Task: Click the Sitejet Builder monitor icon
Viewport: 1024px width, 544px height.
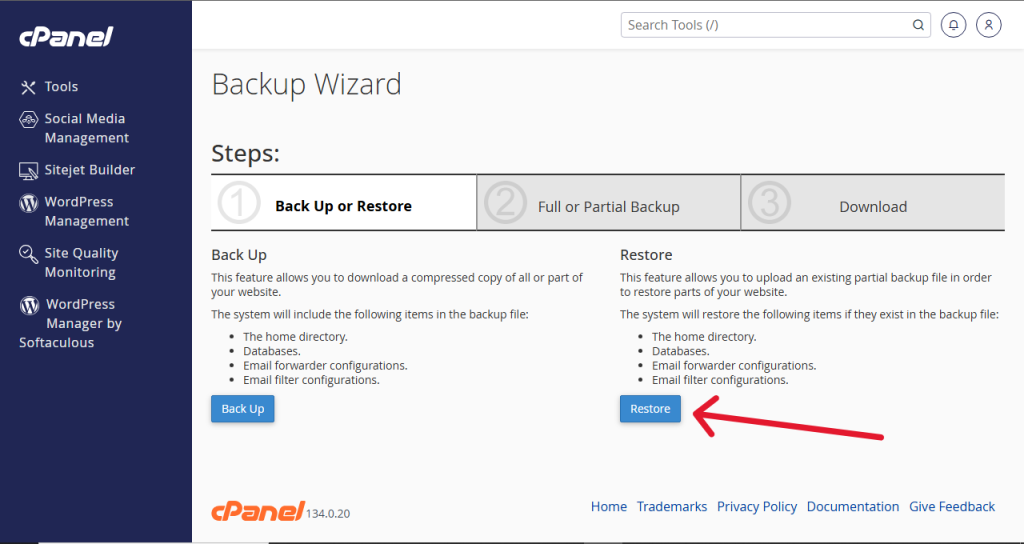Action: point(28,170)
